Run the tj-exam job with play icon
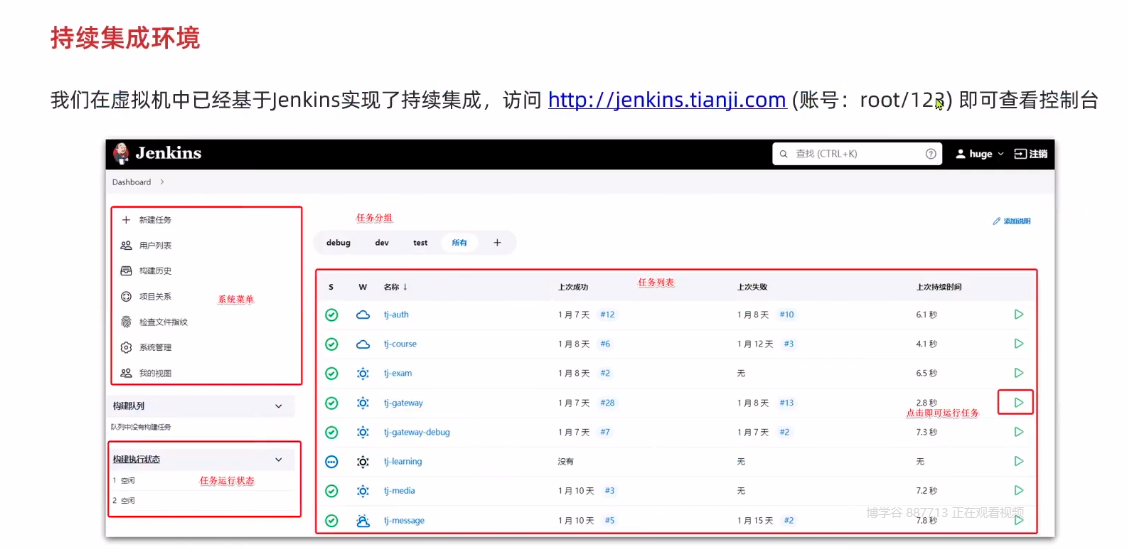Image resolution: width=1129 pixels, height=549 pixels. click(x=1019, y=372)
